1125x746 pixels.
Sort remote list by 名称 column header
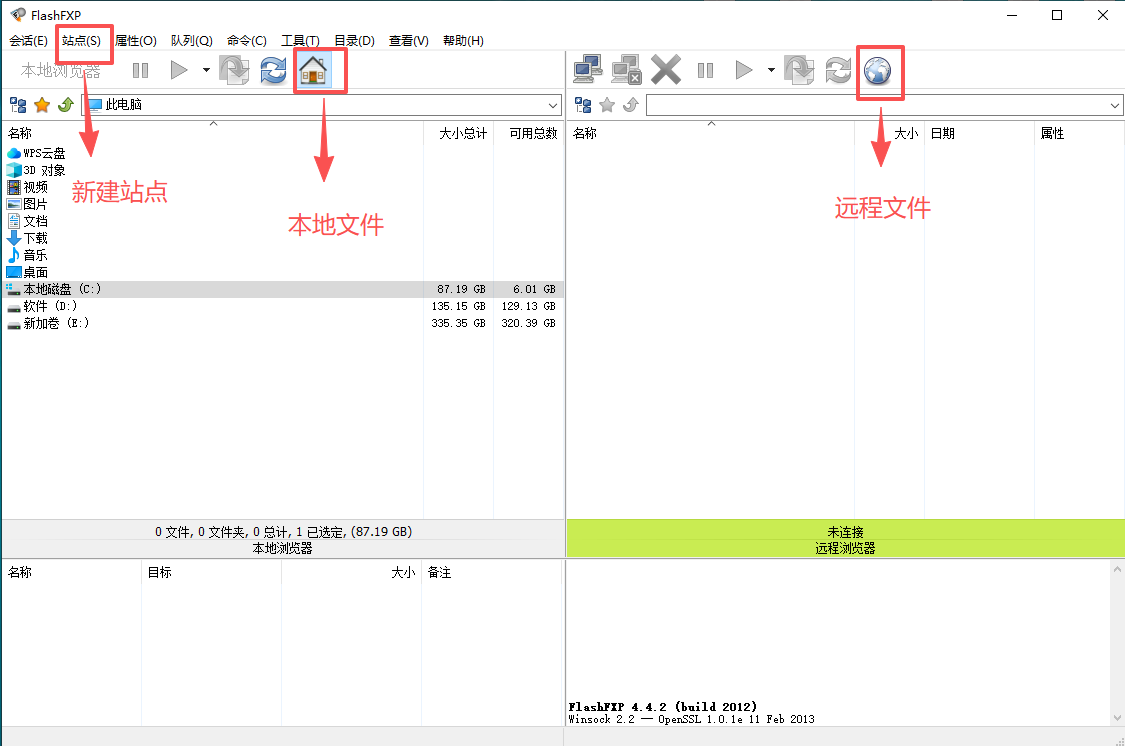711,133
